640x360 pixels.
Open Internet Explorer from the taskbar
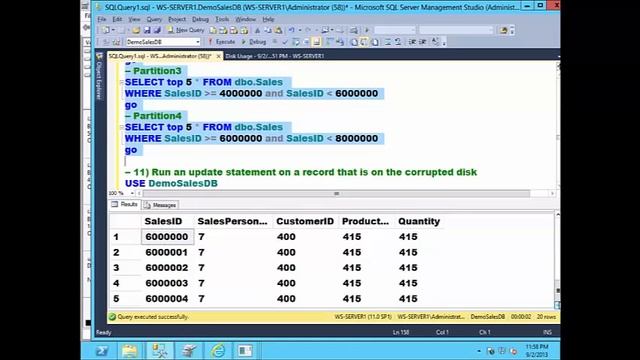218,351
